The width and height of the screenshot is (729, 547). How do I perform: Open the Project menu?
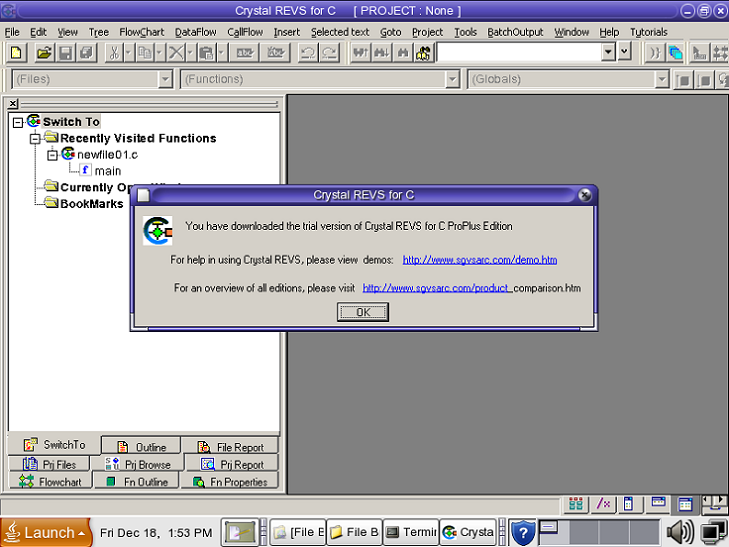pos(427,32)
